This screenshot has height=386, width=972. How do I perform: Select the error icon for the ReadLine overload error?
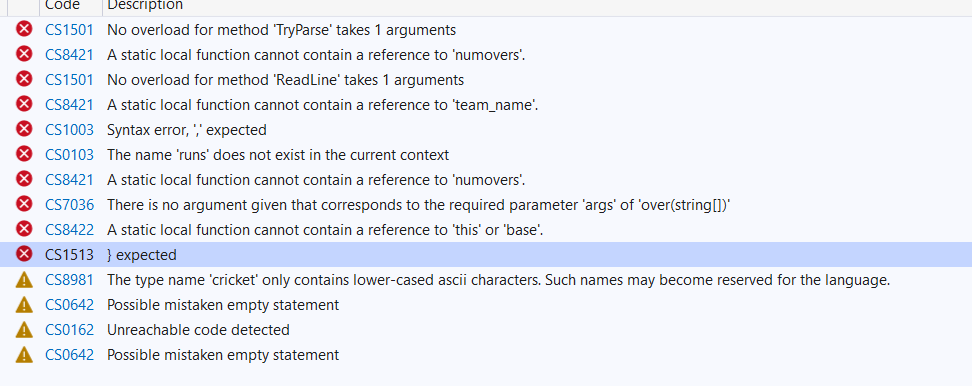(x=24, y=79)
